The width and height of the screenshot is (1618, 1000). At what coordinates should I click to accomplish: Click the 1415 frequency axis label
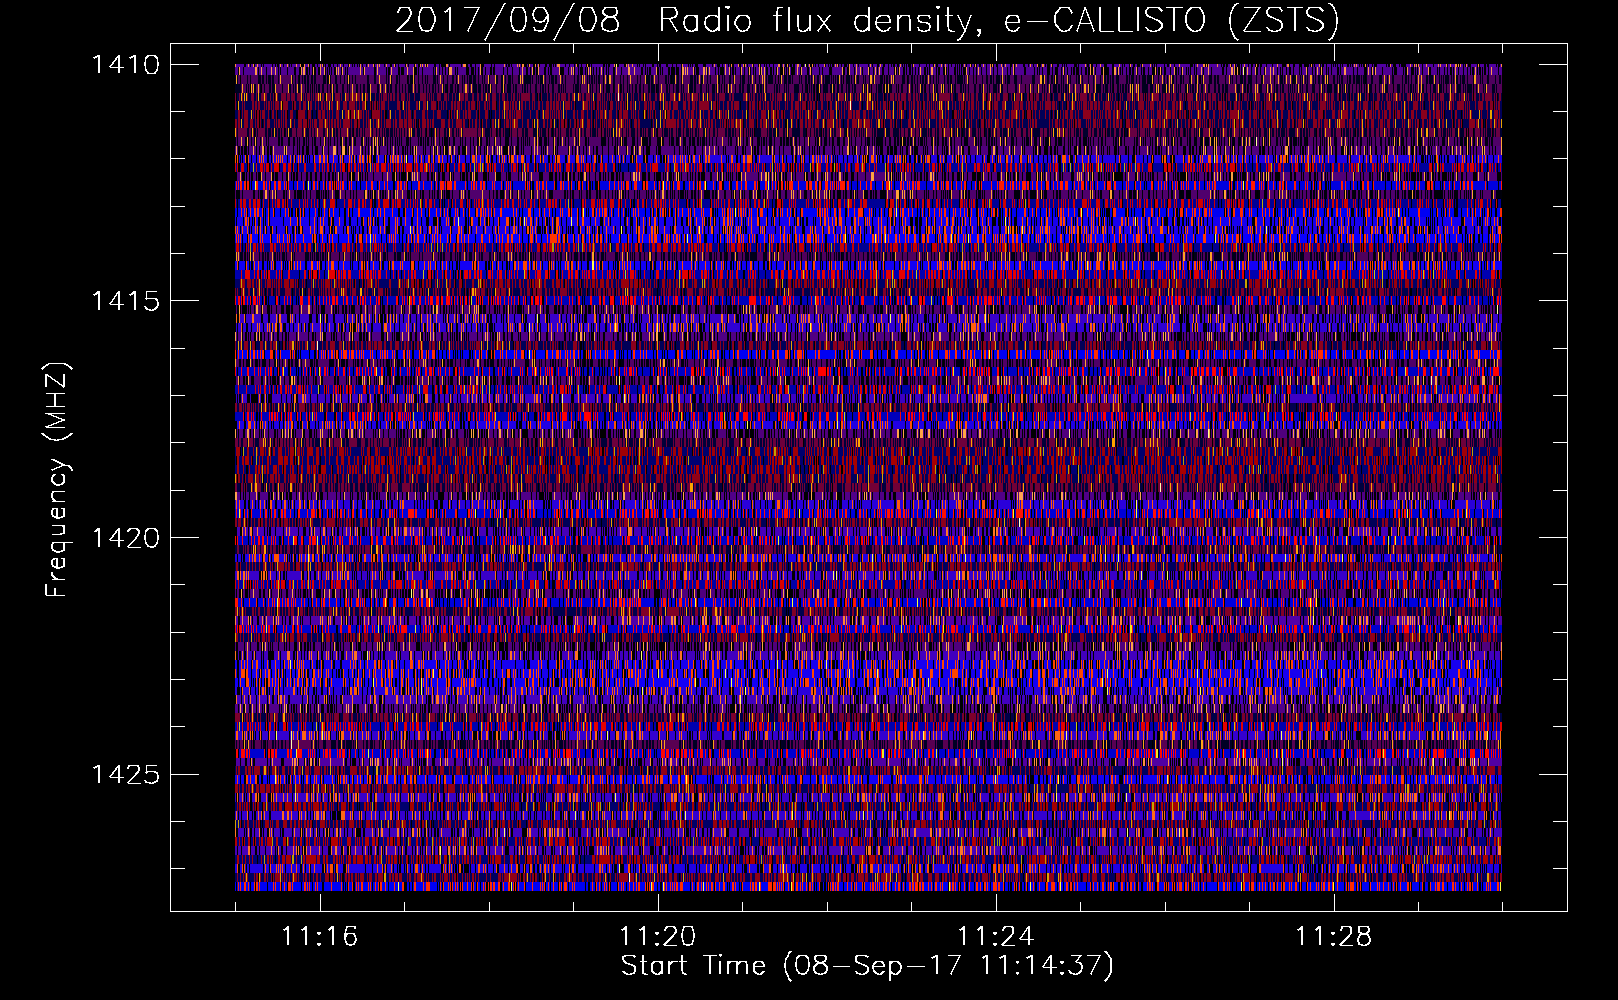125,301
